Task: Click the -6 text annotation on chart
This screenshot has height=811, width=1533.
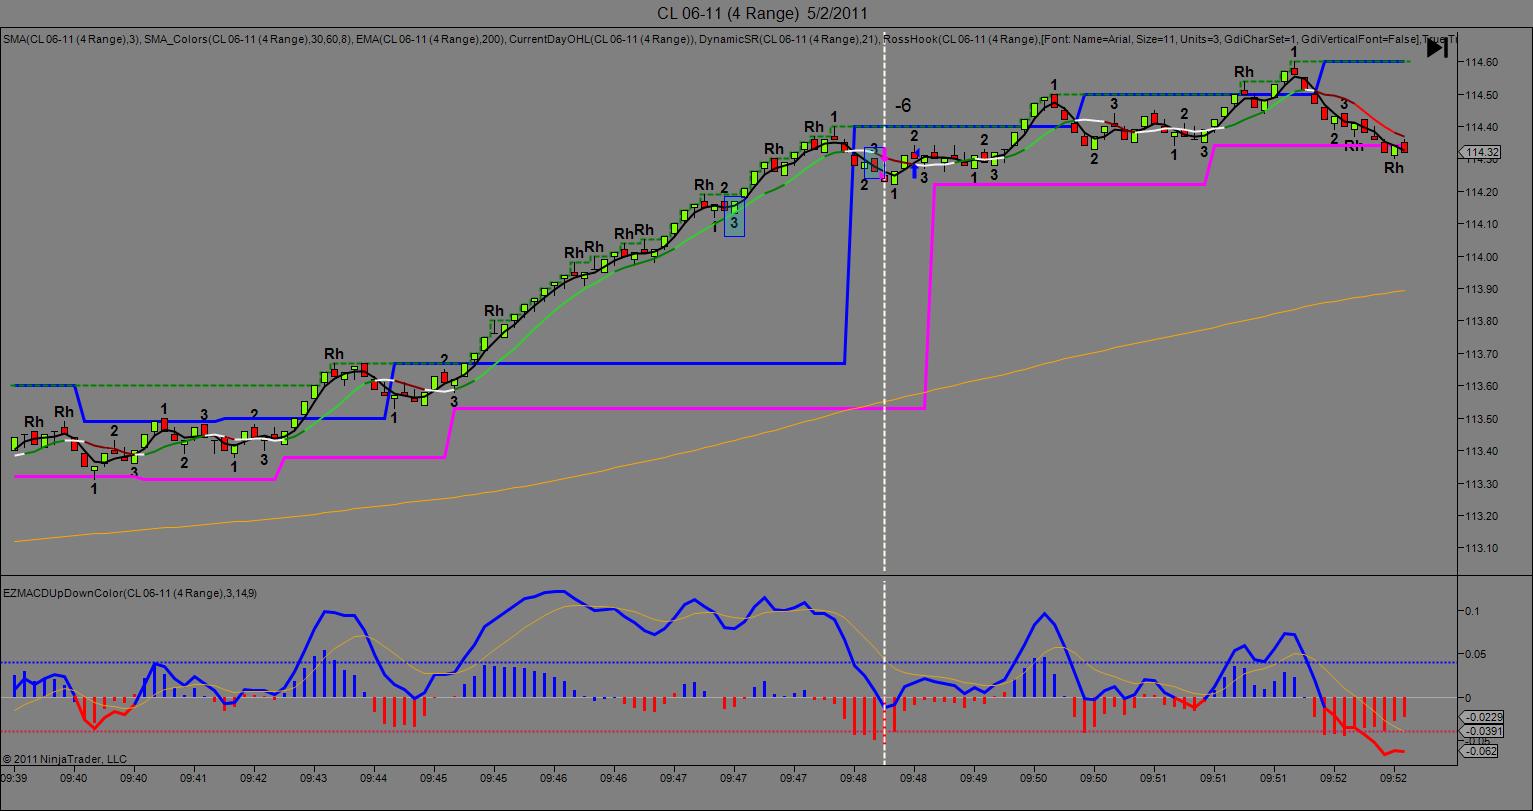Action: click(x=902, y=105)
